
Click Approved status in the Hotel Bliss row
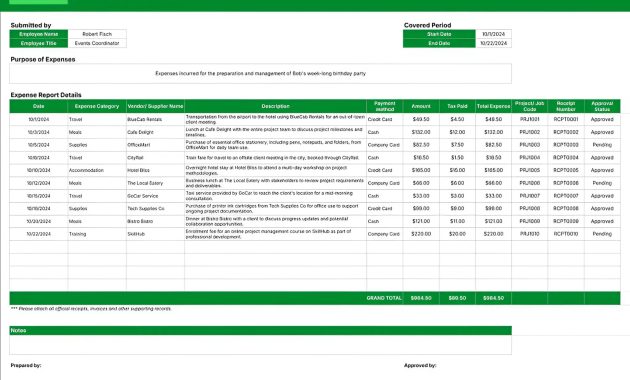pyautogui.click(x=602, y=170)
